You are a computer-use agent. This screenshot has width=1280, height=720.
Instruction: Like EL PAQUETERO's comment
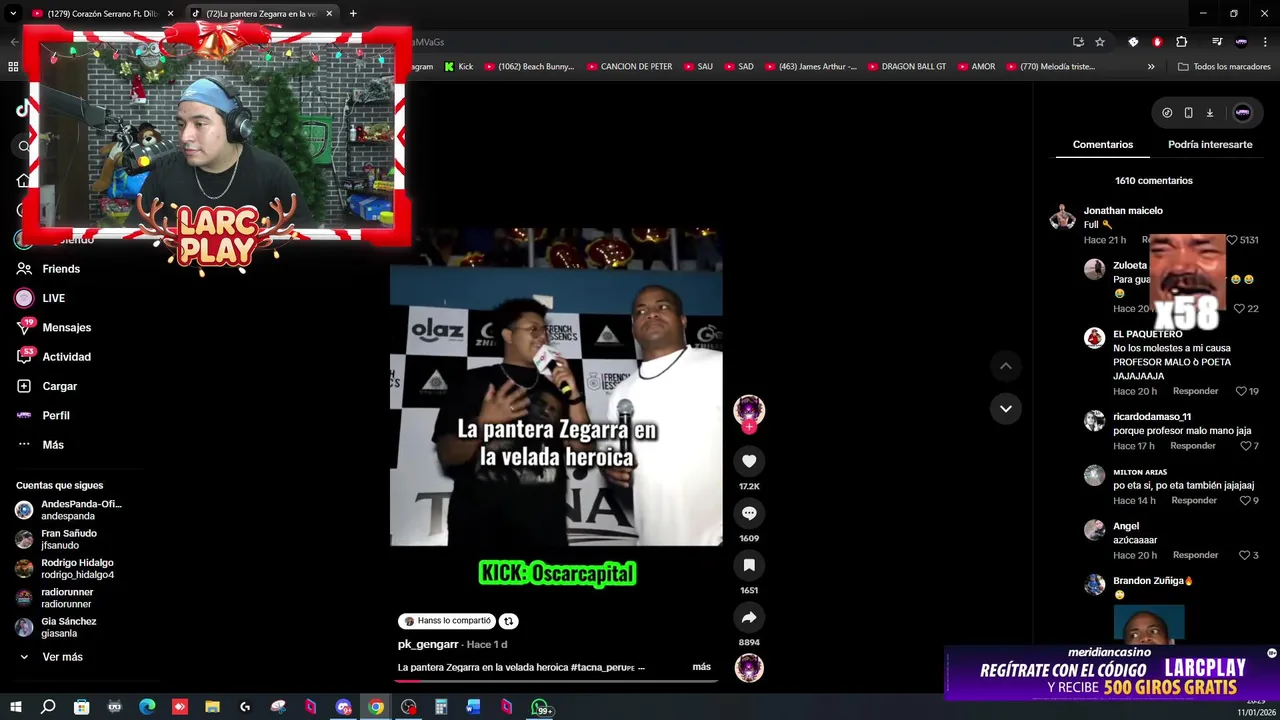tap(1241, 391)
